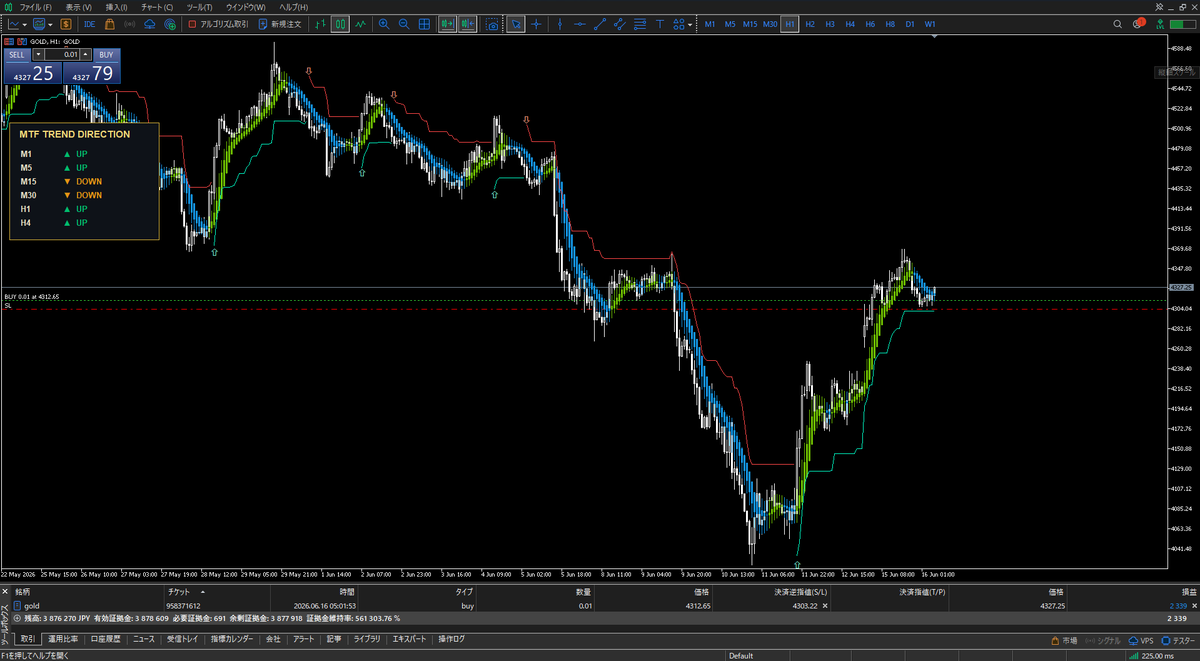Click the Default profile in status bar
1200x661 pixels.
(741, 656)
